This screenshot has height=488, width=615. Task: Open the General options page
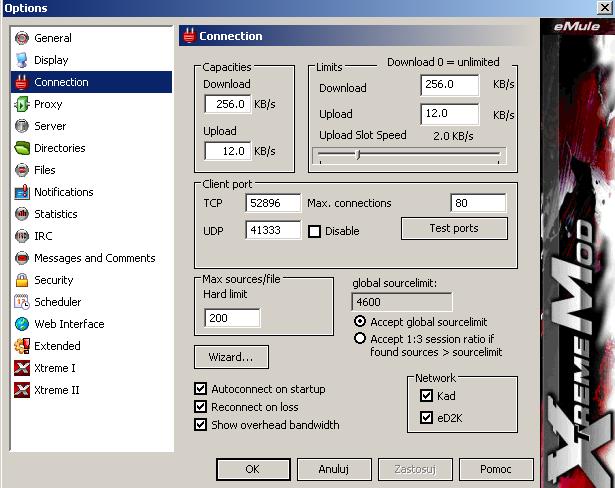[91, 38]
